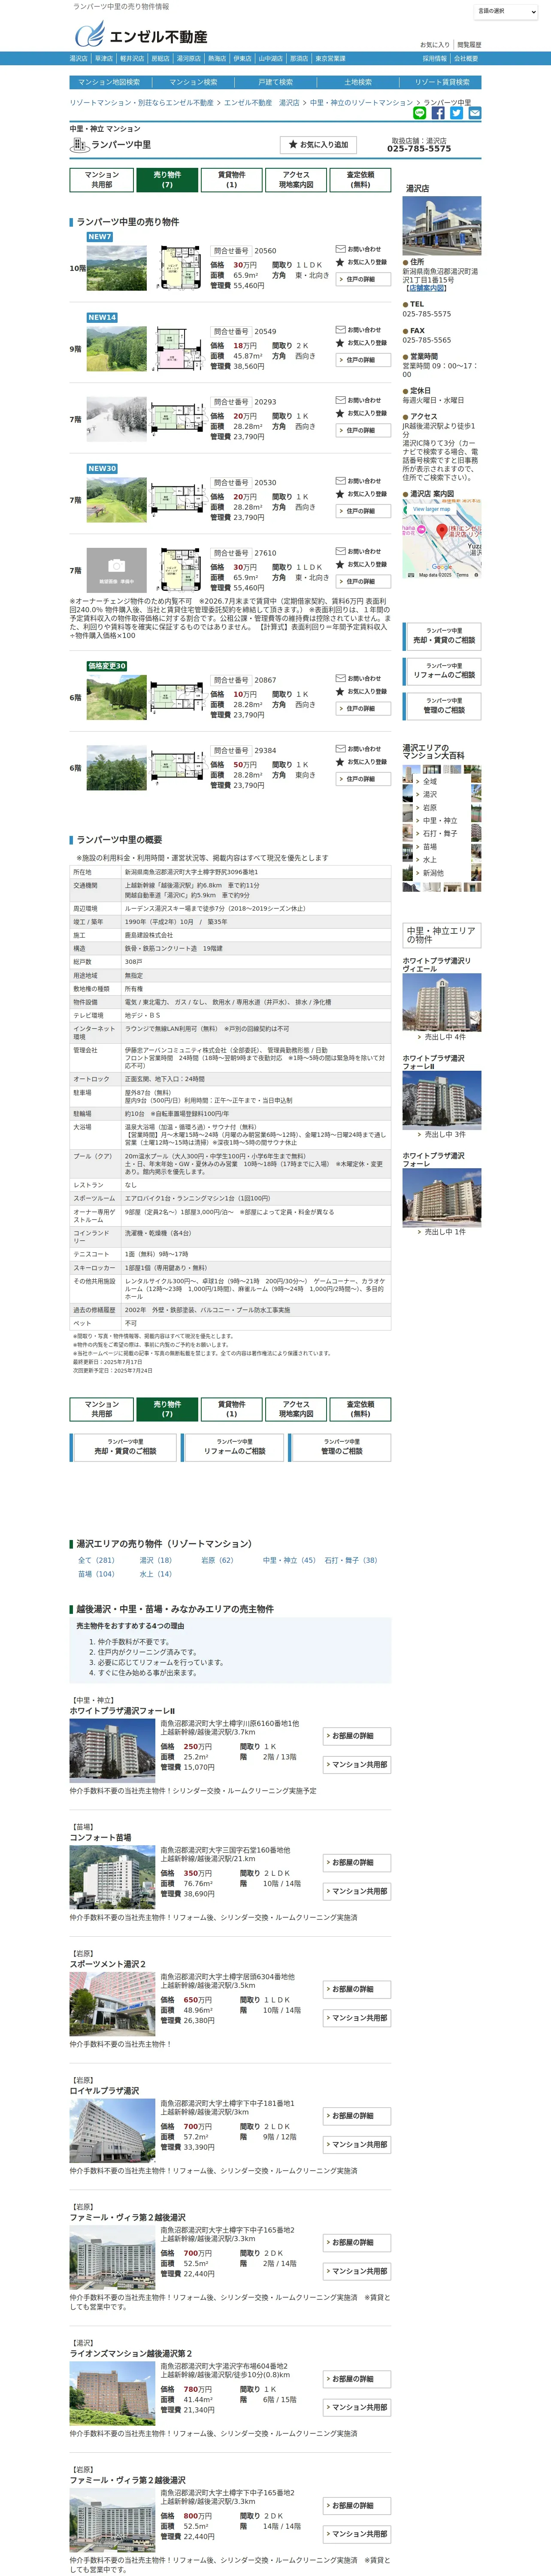
Task: Share page via email envelope icon
Action: tap(474, 113)
